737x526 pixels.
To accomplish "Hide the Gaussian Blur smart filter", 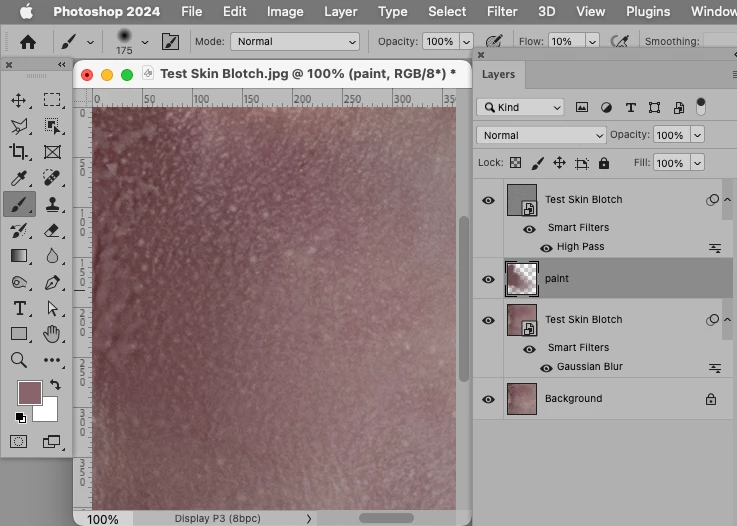I will (x=546, y=368).
